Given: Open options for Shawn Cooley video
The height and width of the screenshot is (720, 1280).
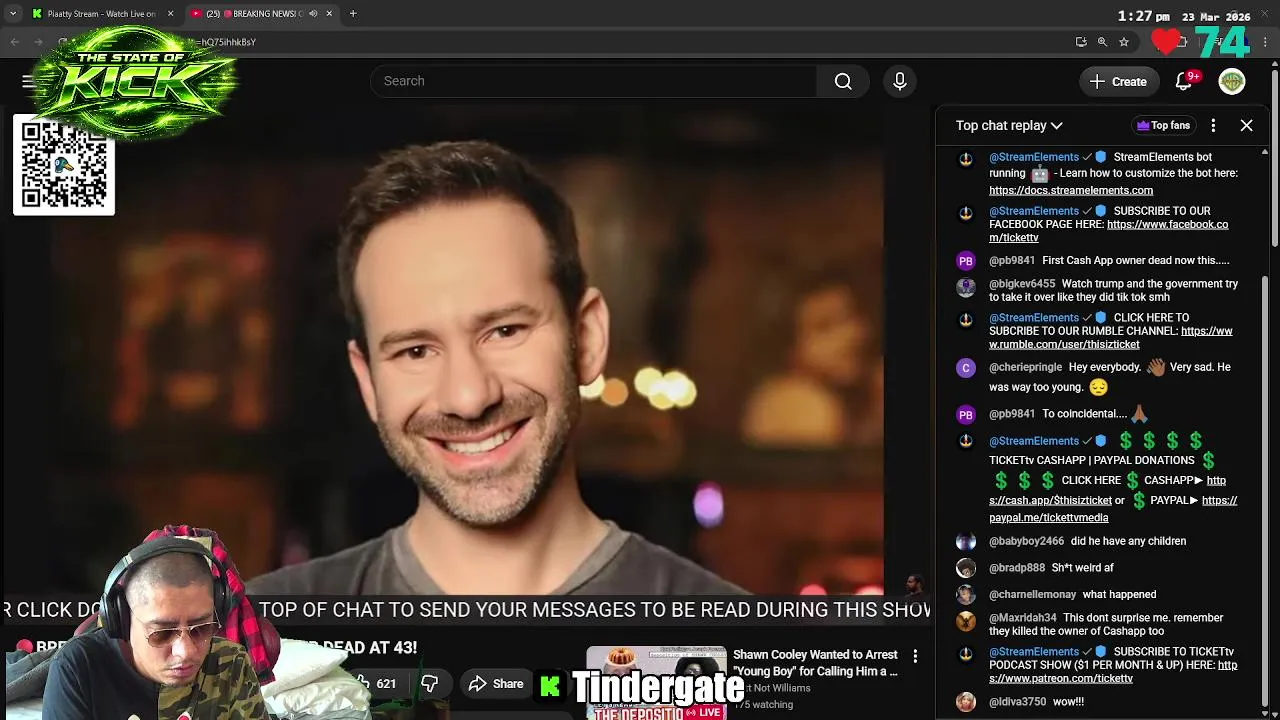Looking at the screenshot, I should coord(915,657).
